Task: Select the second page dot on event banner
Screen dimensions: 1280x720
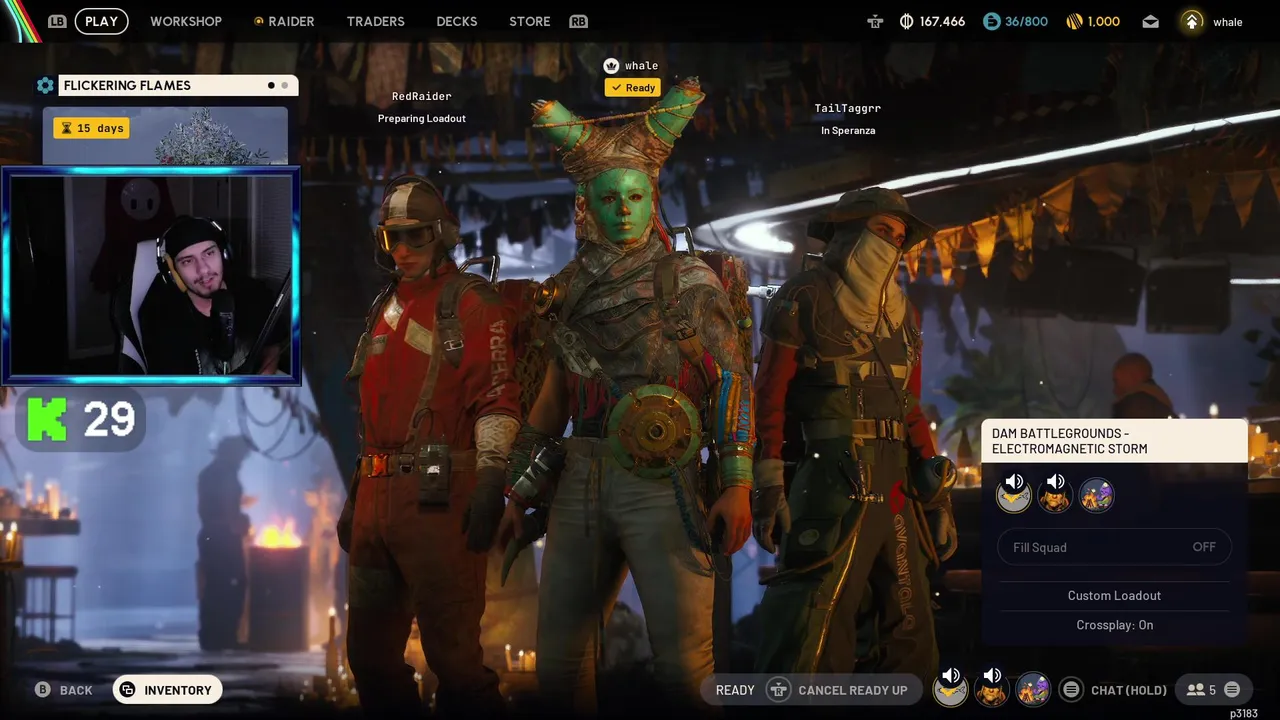Action: tap(284, 86)
